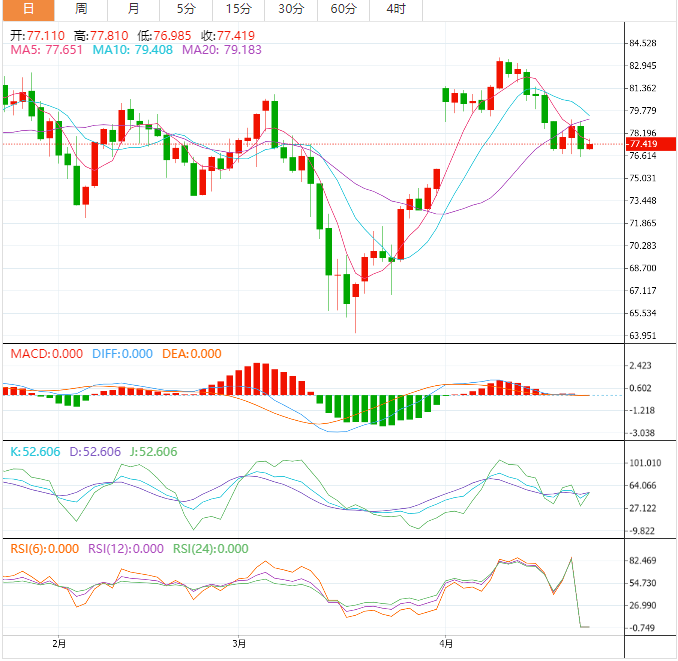This screenshot has height=661, width=678.
Task: Select the RSI(6) indicator label
Action: click(46, 549)
